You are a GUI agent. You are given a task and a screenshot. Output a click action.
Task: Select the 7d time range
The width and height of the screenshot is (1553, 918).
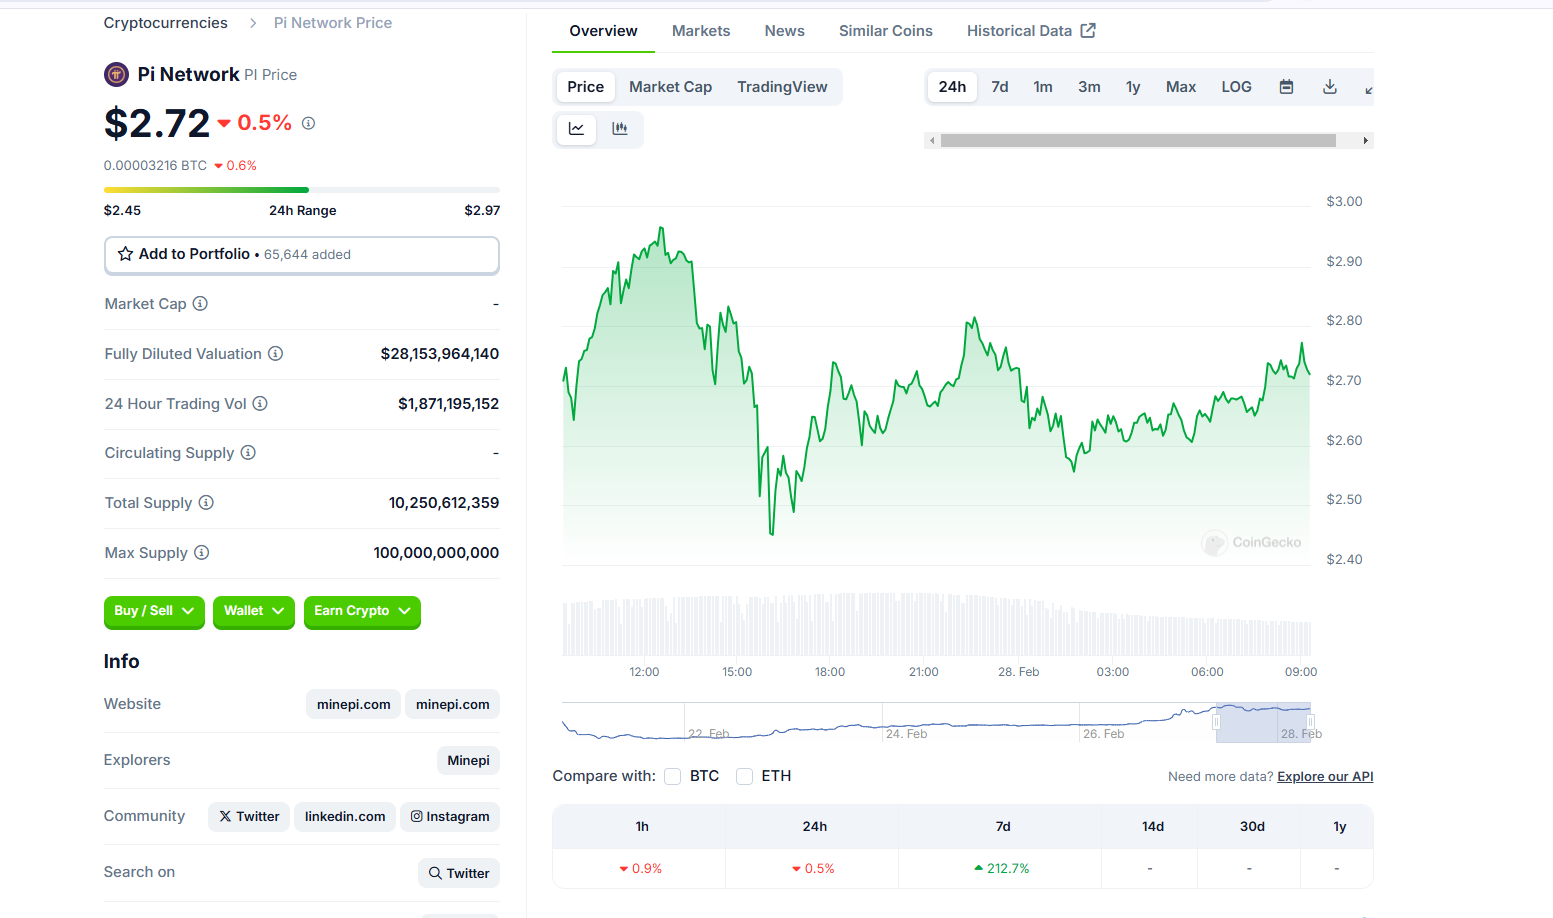pyautogui.click(x=1000, y=87)
